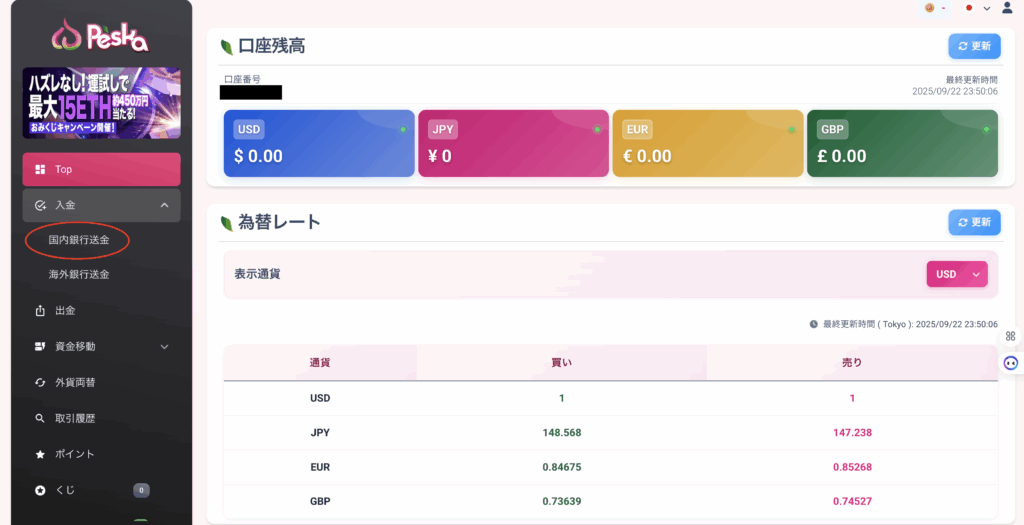Image resolution: width=1024 pixels, height=525 pixels.
Task: Open the language flag dropdown
Action: coord(976,8)
